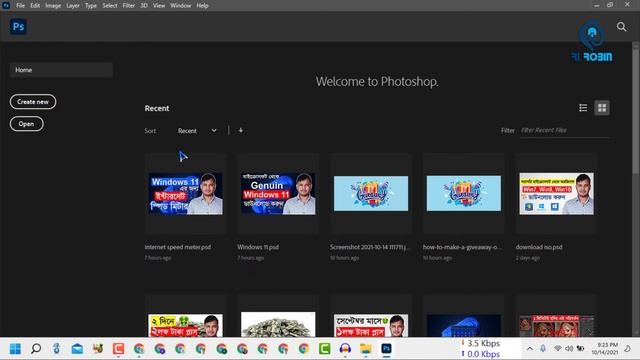The image size is (640, 360).
Task: Open the red C app icon on taskbar
Action: point(118,349)
